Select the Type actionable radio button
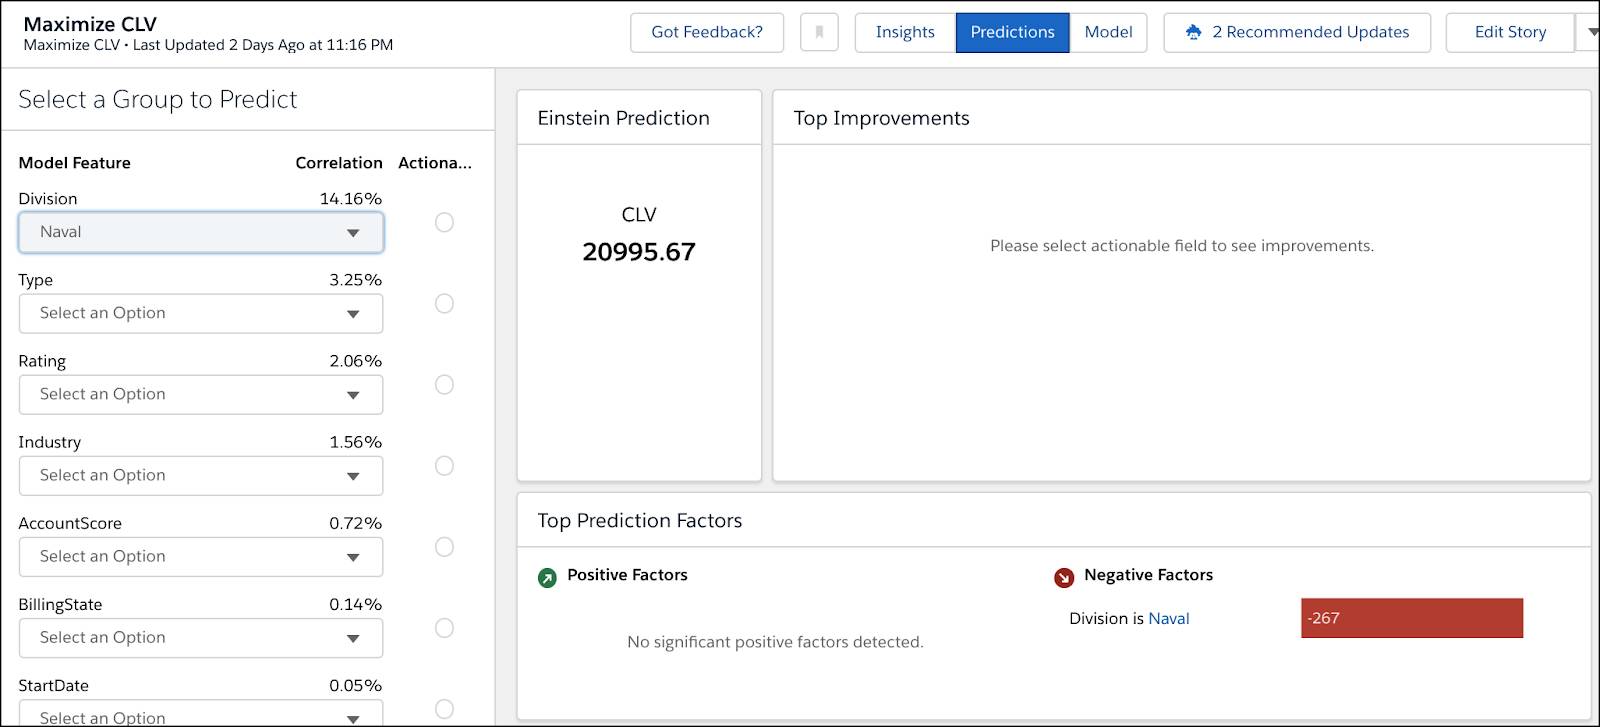The height and width of the screenshot is (727, 1600). pos(444,303)
